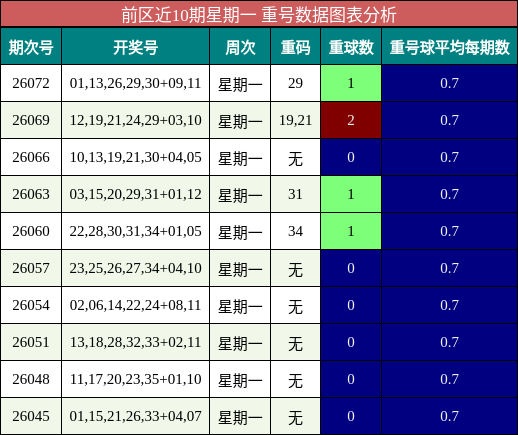Click repeat code 31 in row 26063

(x=295, y=194)
